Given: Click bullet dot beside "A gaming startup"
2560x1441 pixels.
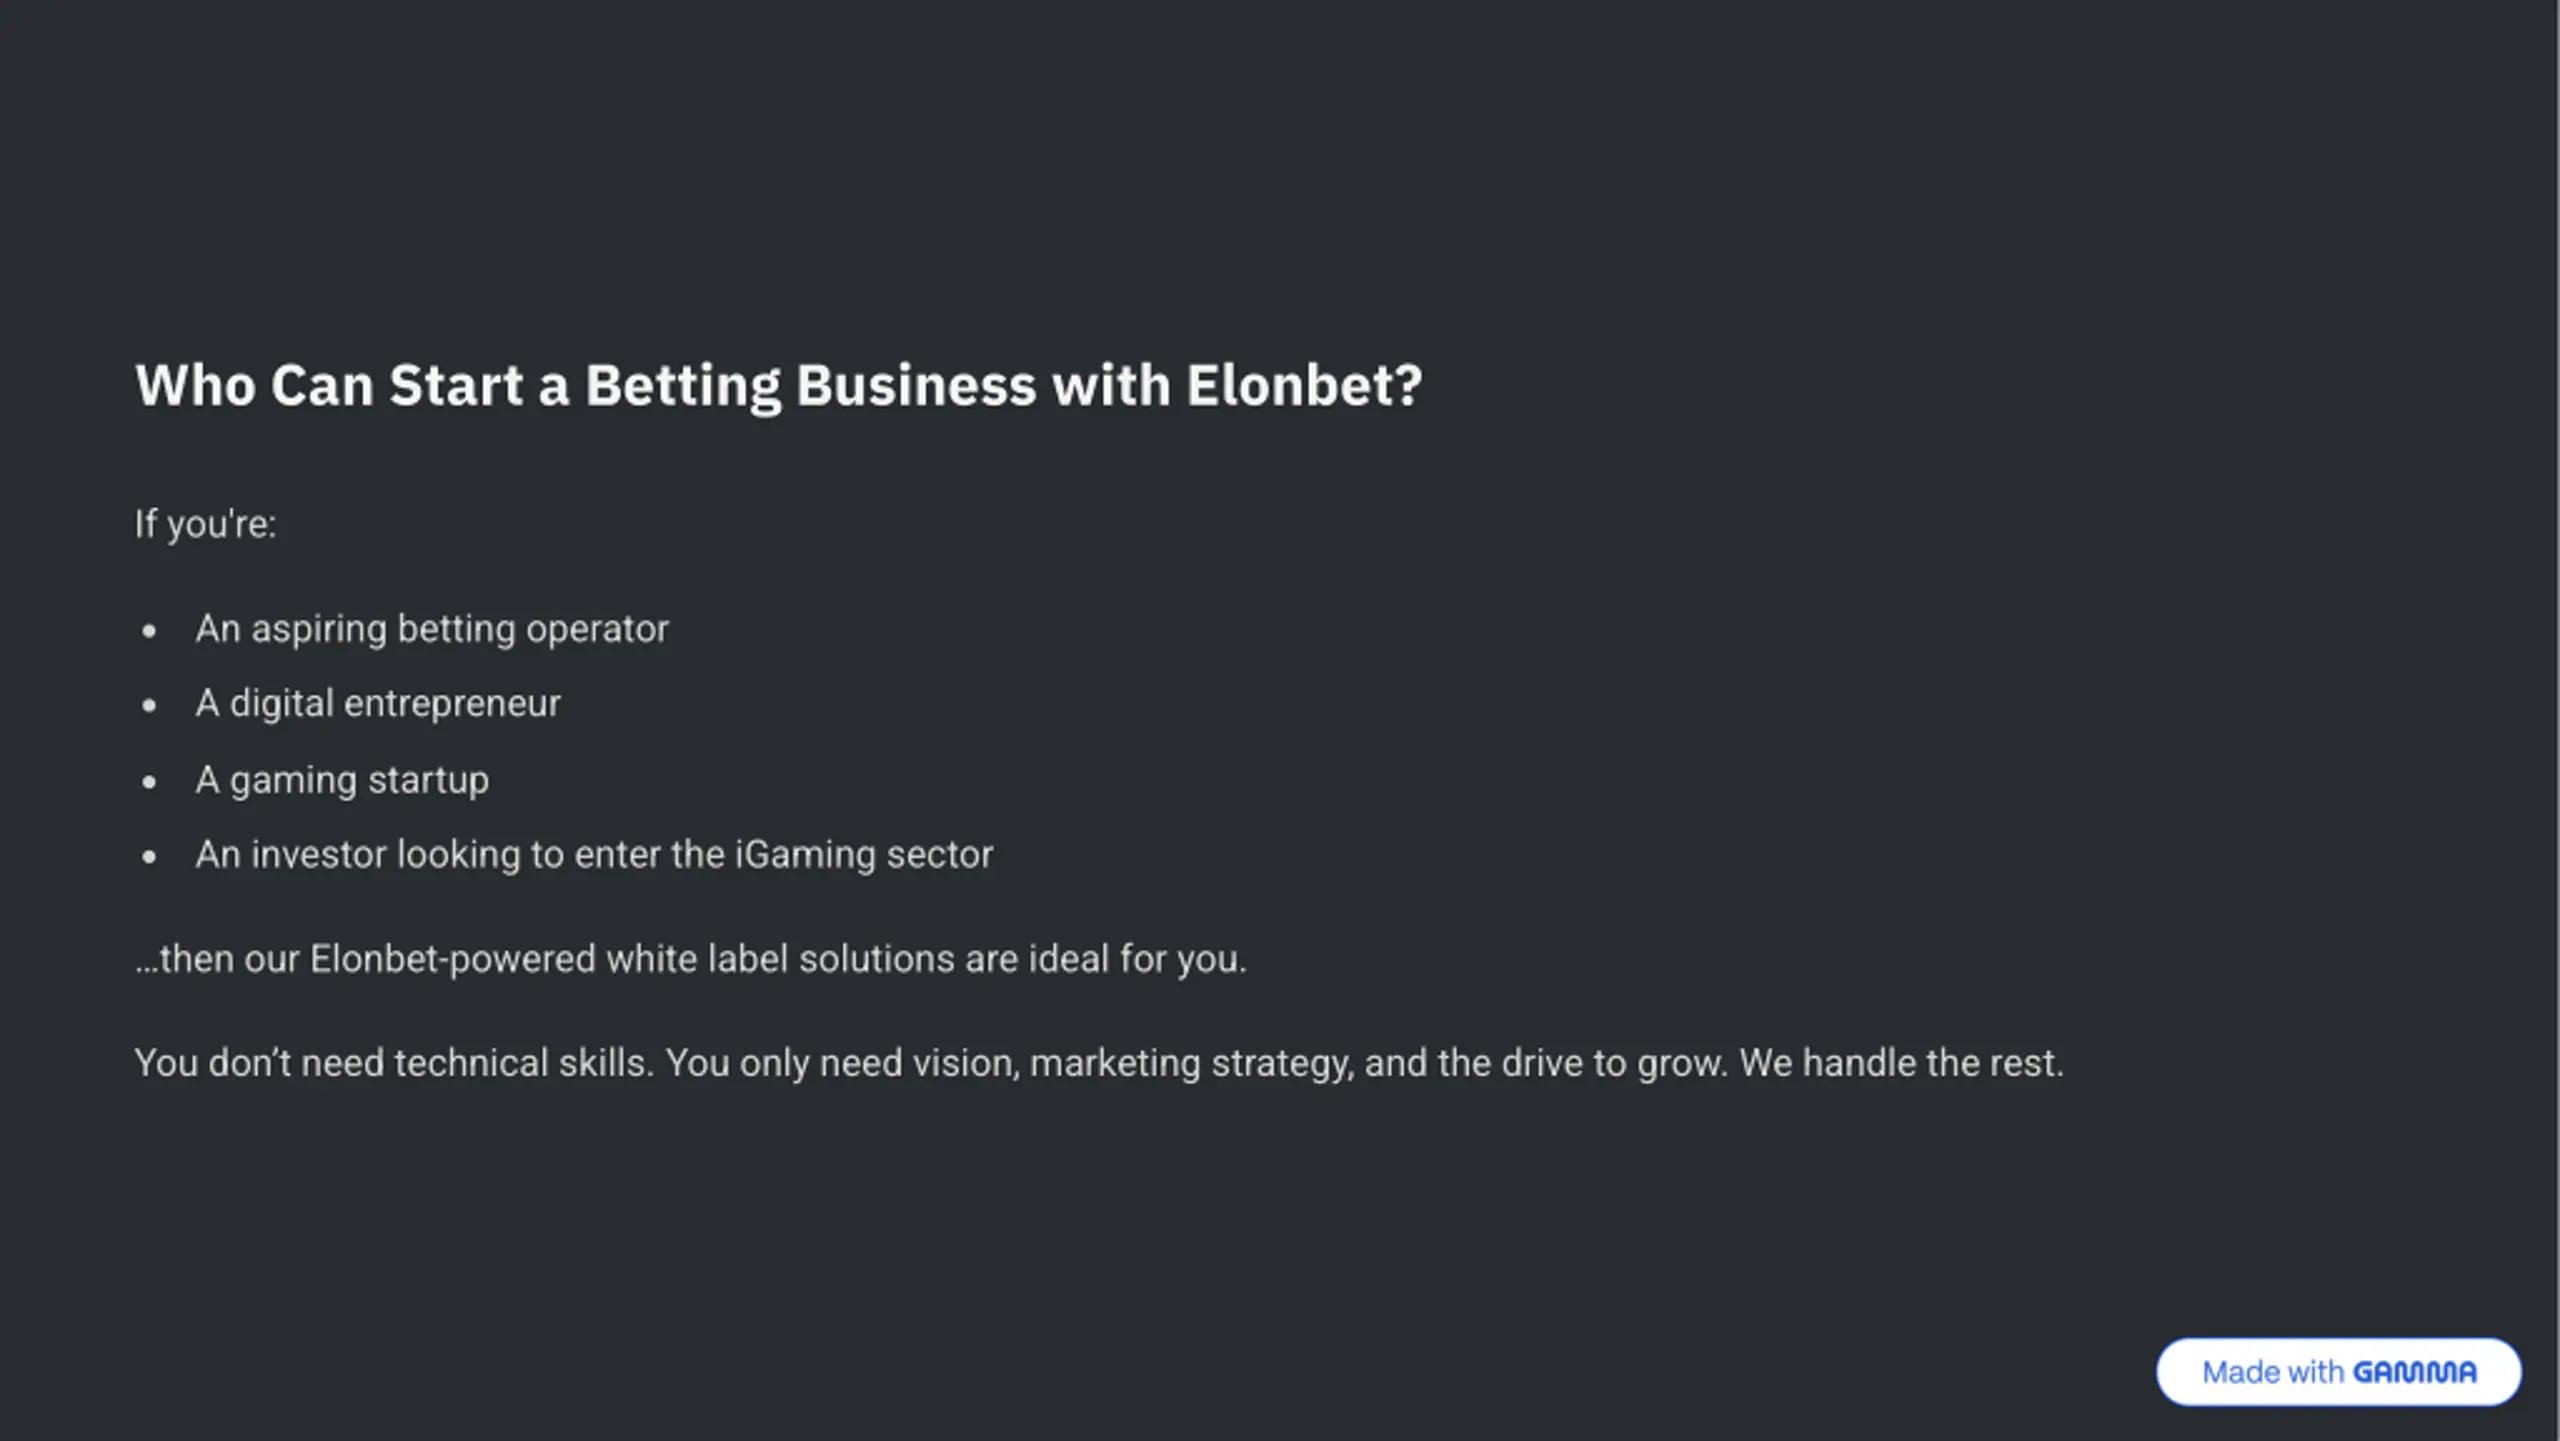Looking at the screenshot, I should tap(150, 782).
